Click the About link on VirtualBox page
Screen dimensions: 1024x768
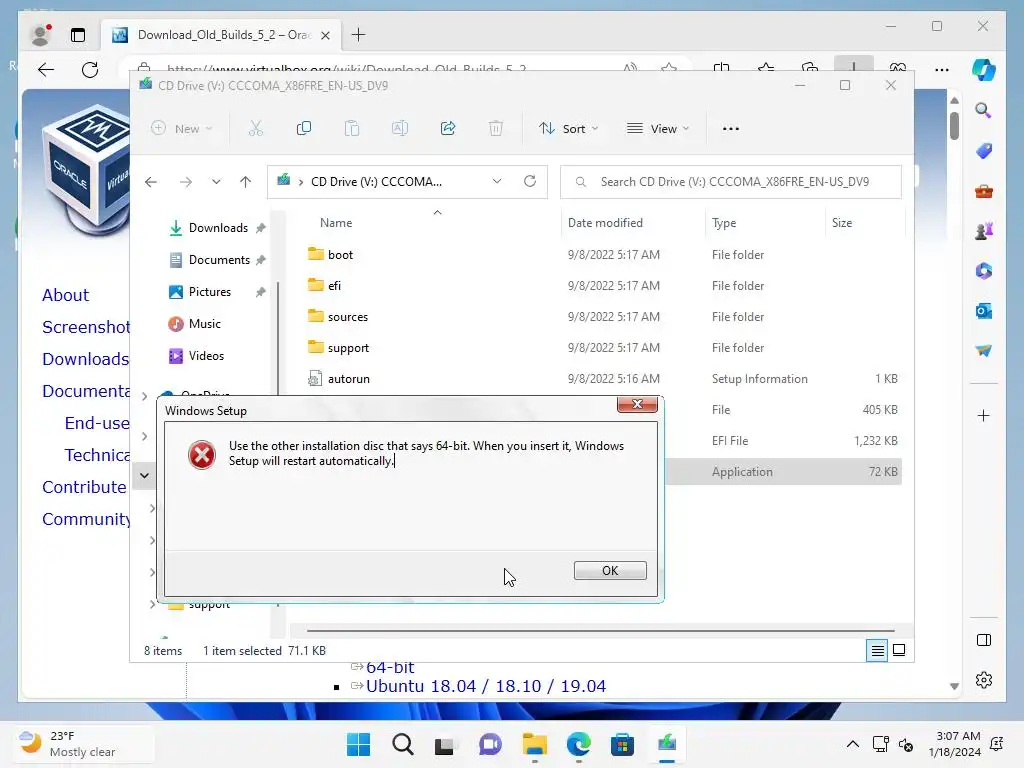(65, 295)
